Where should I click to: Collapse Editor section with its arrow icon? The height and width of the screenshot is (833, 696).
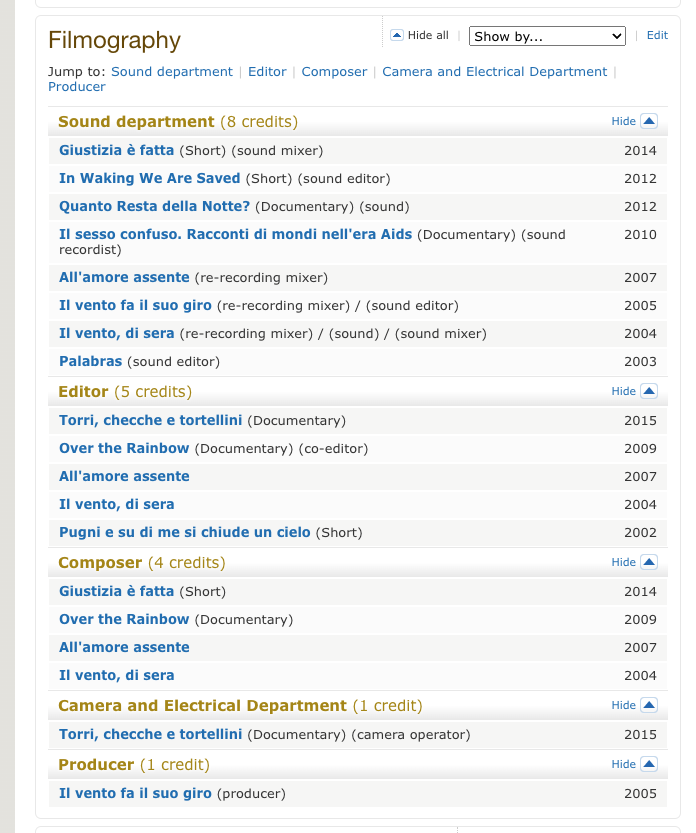tap(649, 391)
